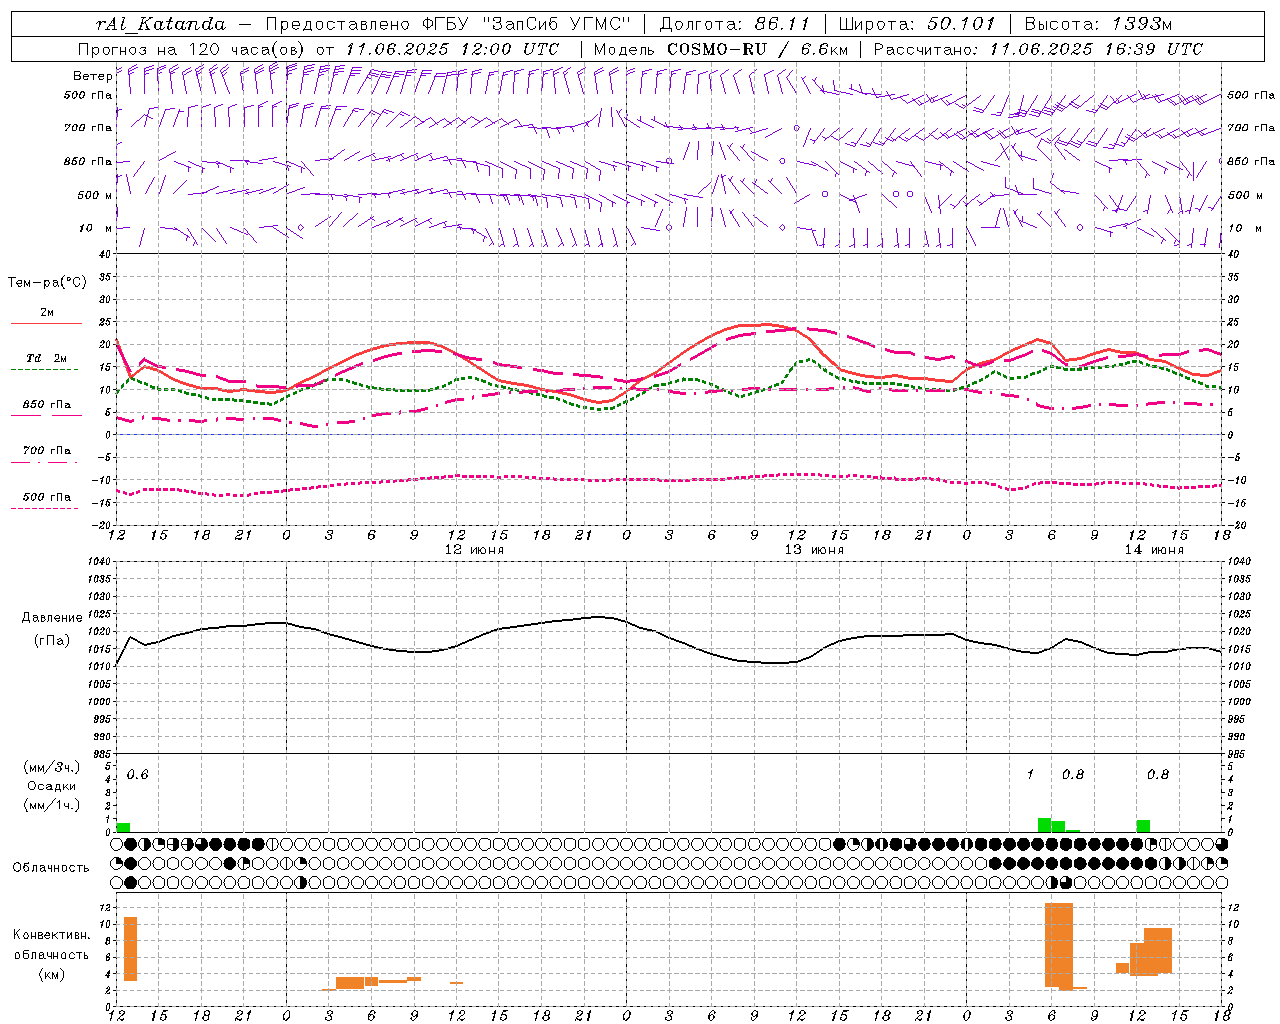Click the line sample under the 2м legend

[46, 323]
